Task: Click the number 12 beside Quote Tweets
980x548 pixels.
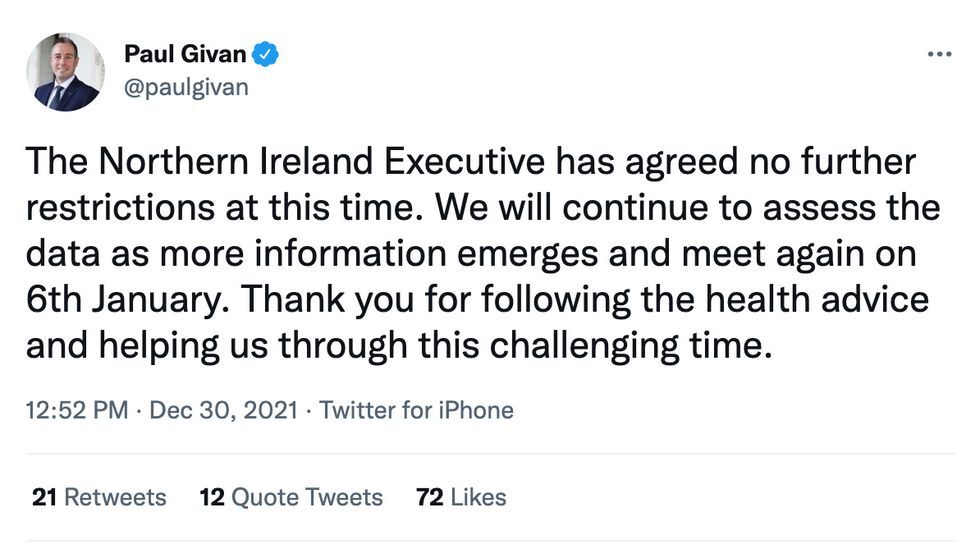Action: pyautogui.click(x=211, y=497)
